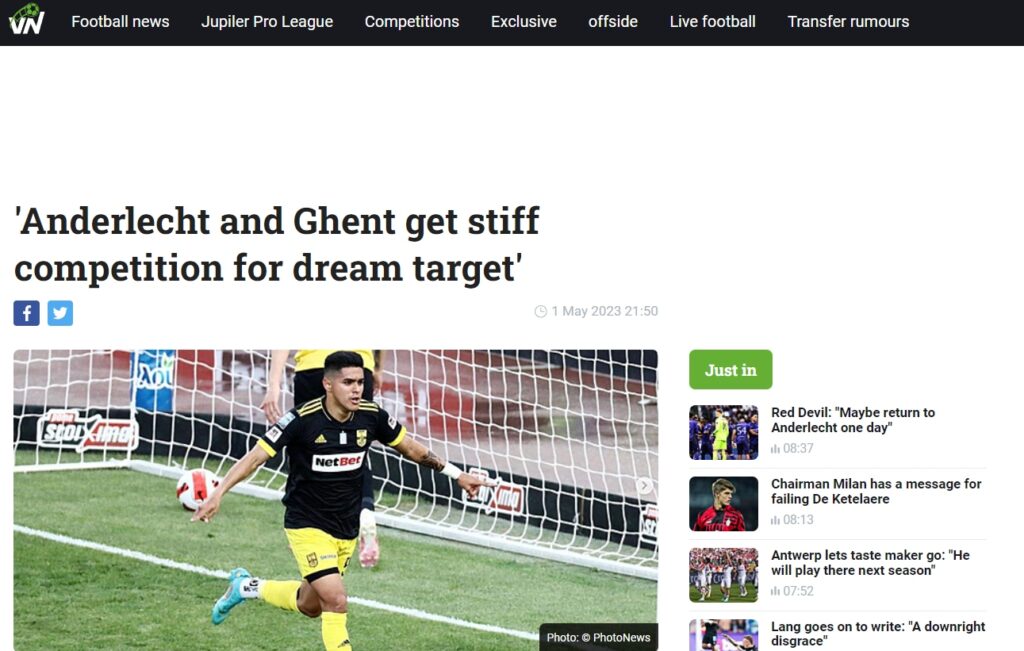This screenshot has width=1024, height=651.
Task: Open the offside section
Action: 613,22
